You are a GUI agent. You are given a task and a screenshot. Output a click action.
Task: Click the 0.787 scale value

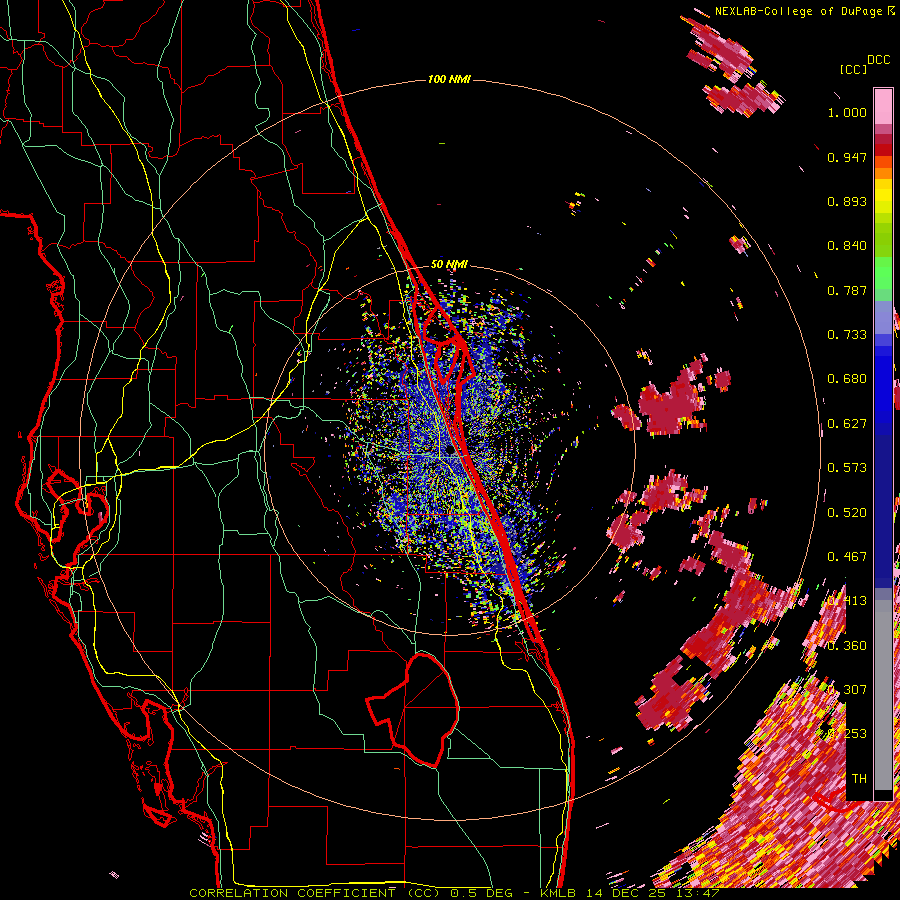click(x=847, y=290)
